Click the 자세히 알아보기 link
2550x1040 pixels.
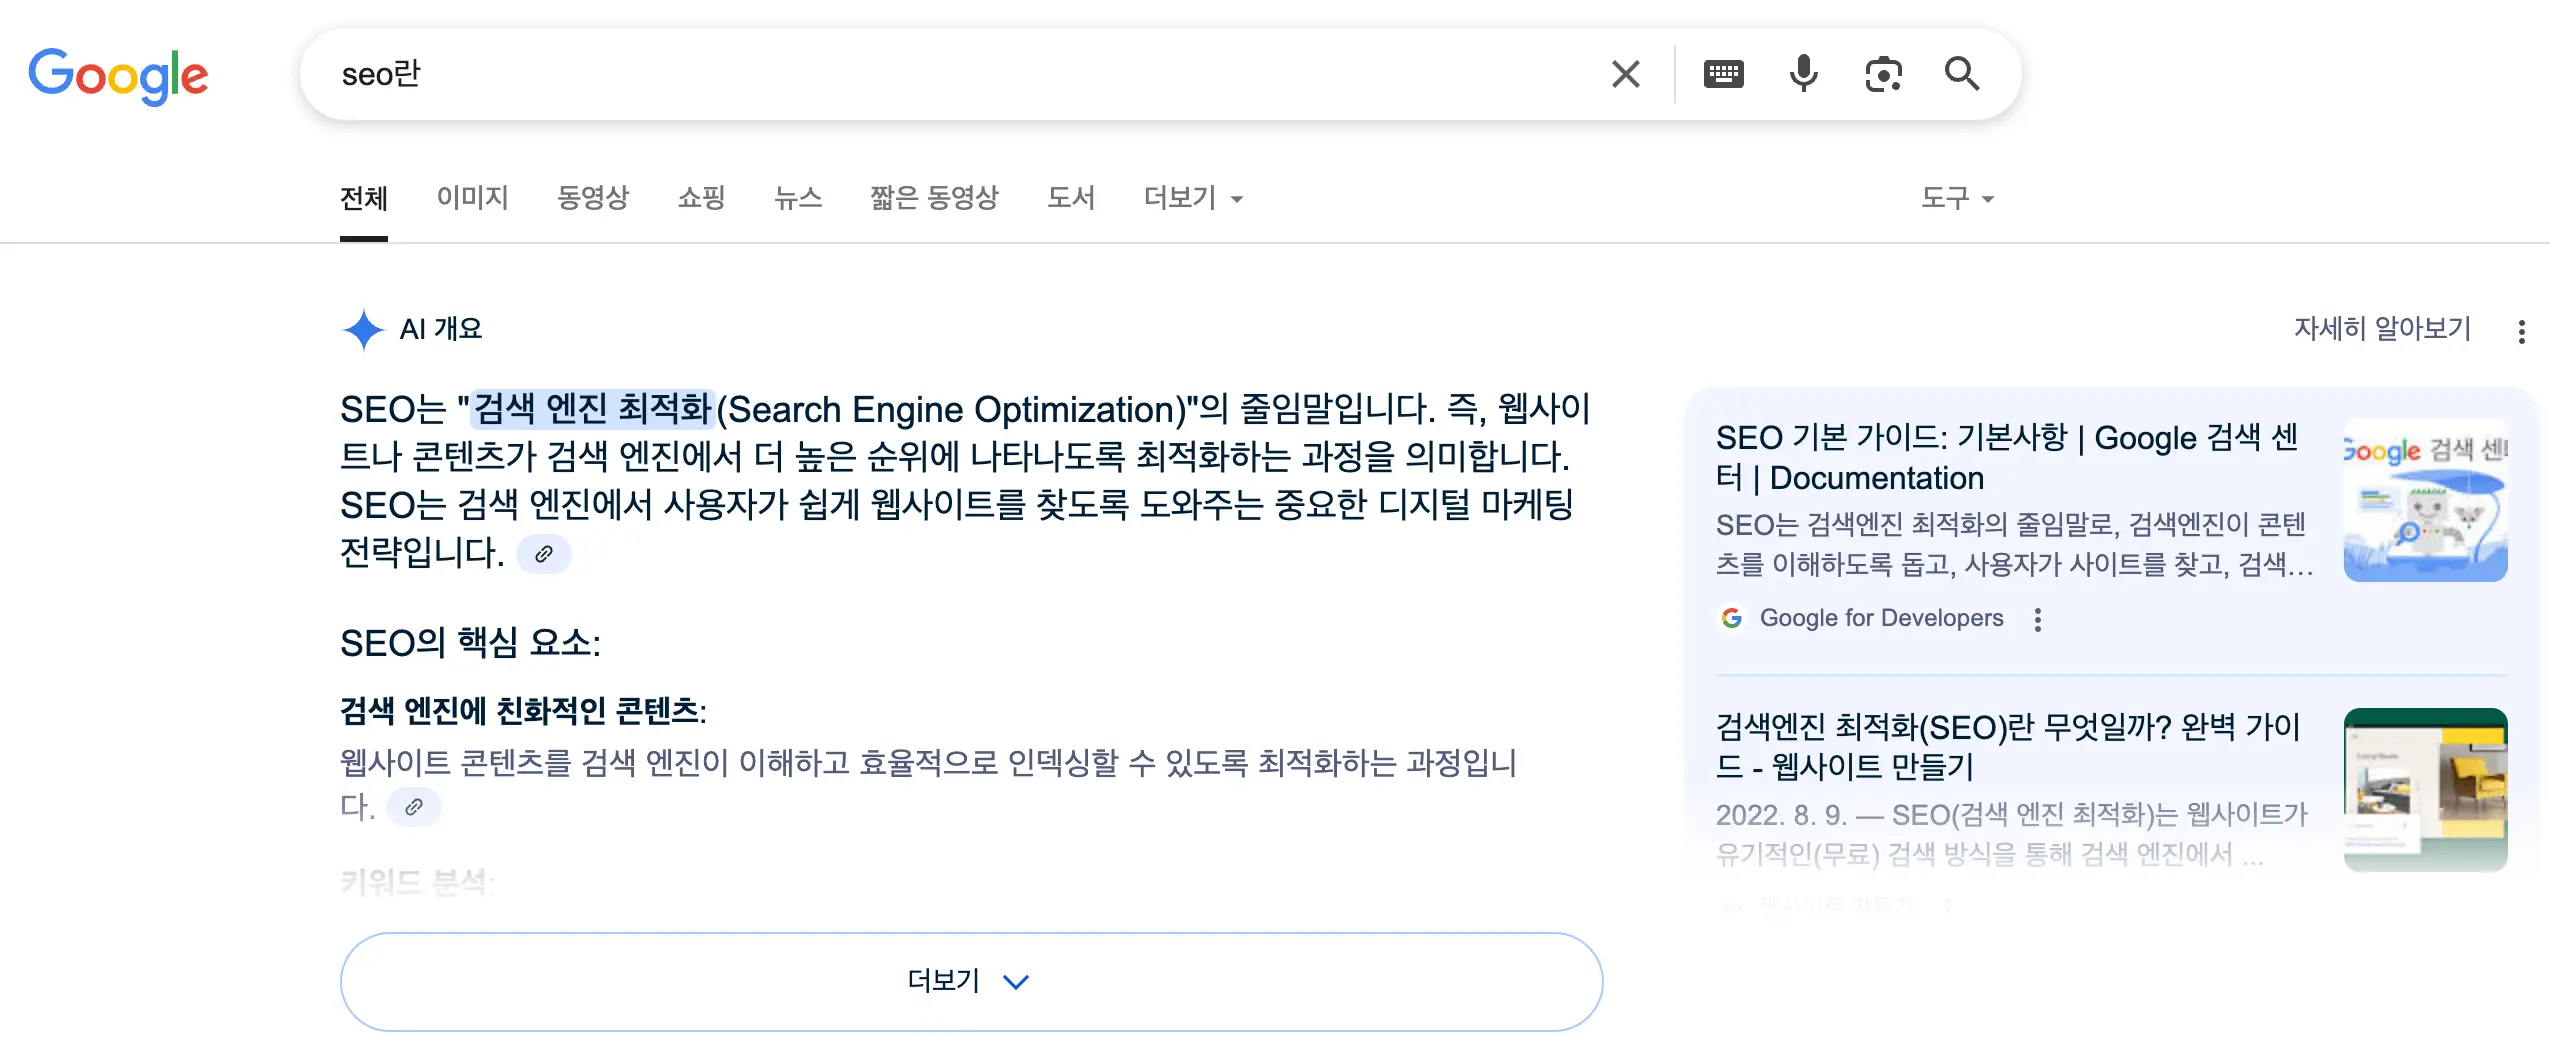pos(2382,329)
